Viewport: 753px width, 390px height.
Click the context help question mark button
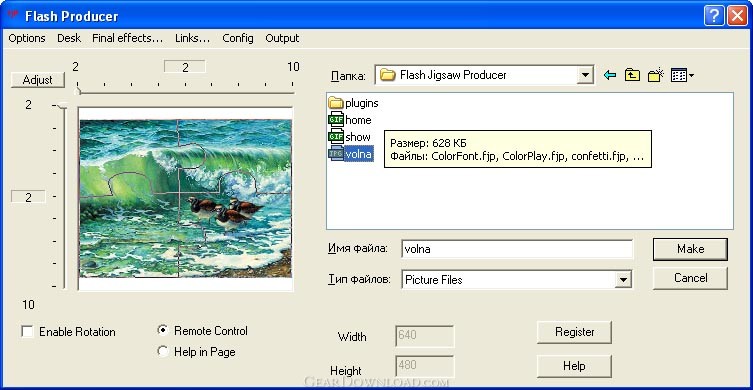point(714,16)
